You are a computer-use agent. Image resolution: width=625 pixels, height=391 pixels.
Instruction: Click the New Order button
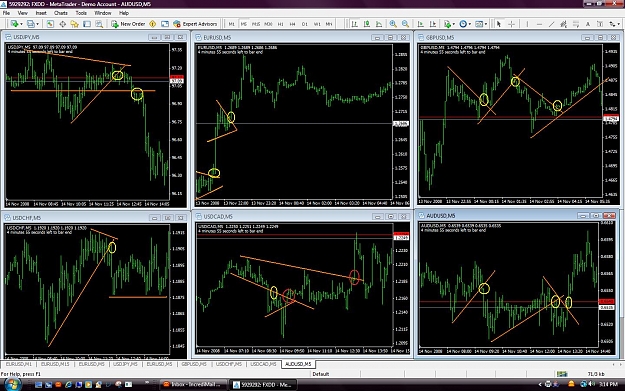128,24
